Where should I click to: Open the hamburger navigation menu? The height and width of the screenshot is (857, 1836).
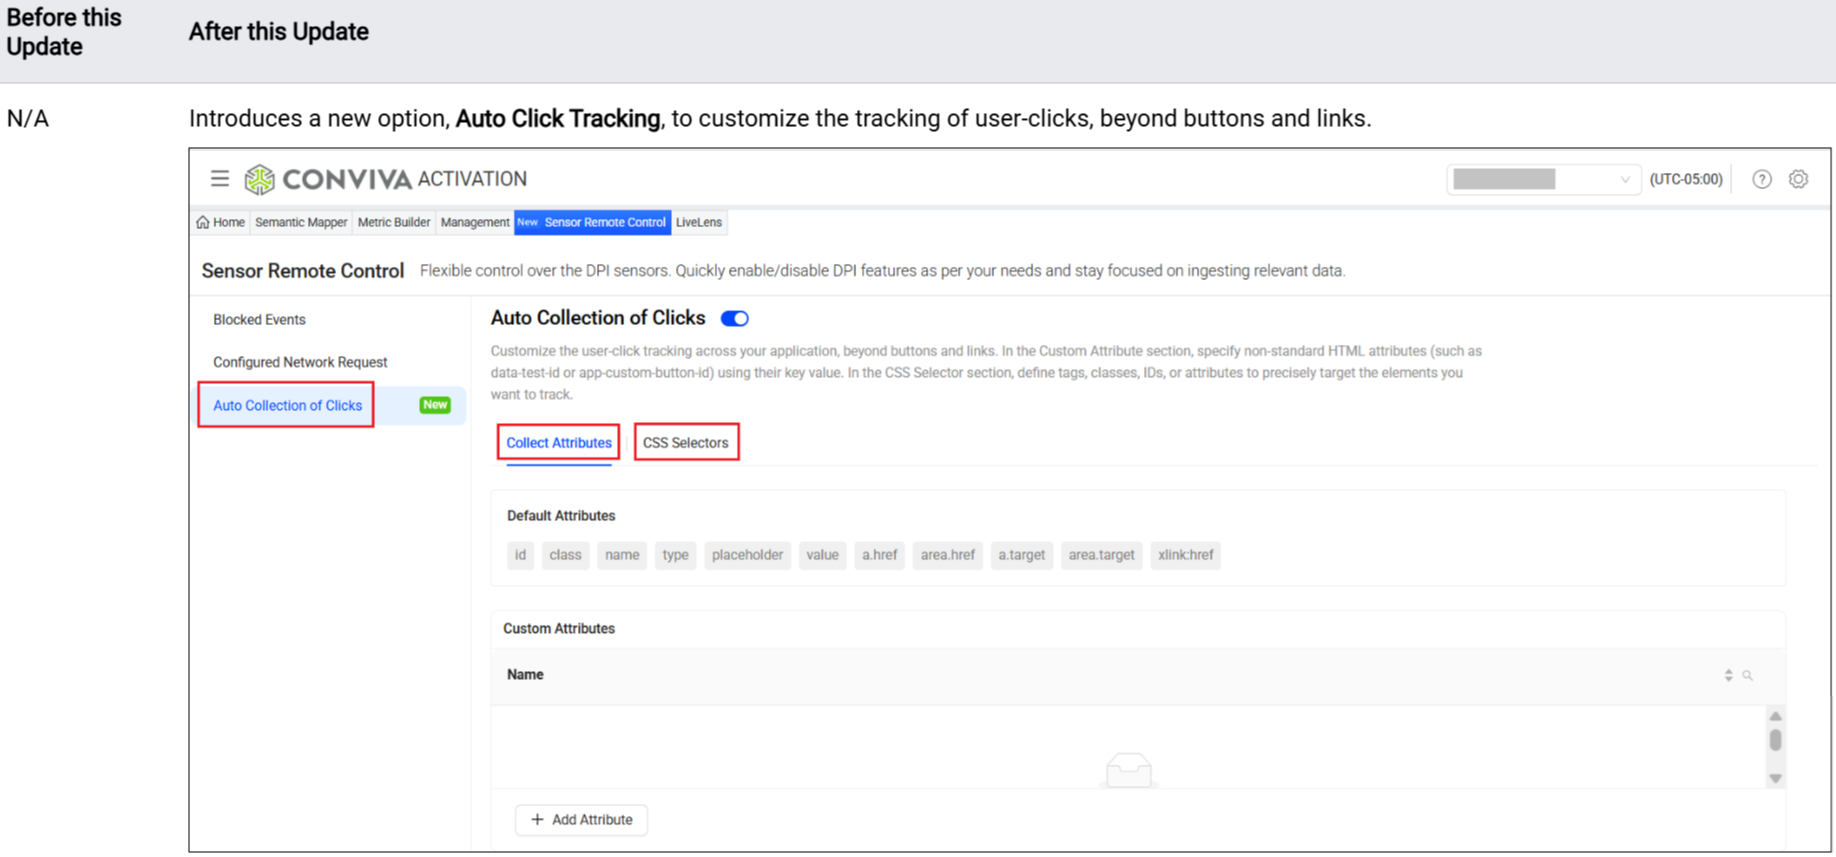coord(220,179)
